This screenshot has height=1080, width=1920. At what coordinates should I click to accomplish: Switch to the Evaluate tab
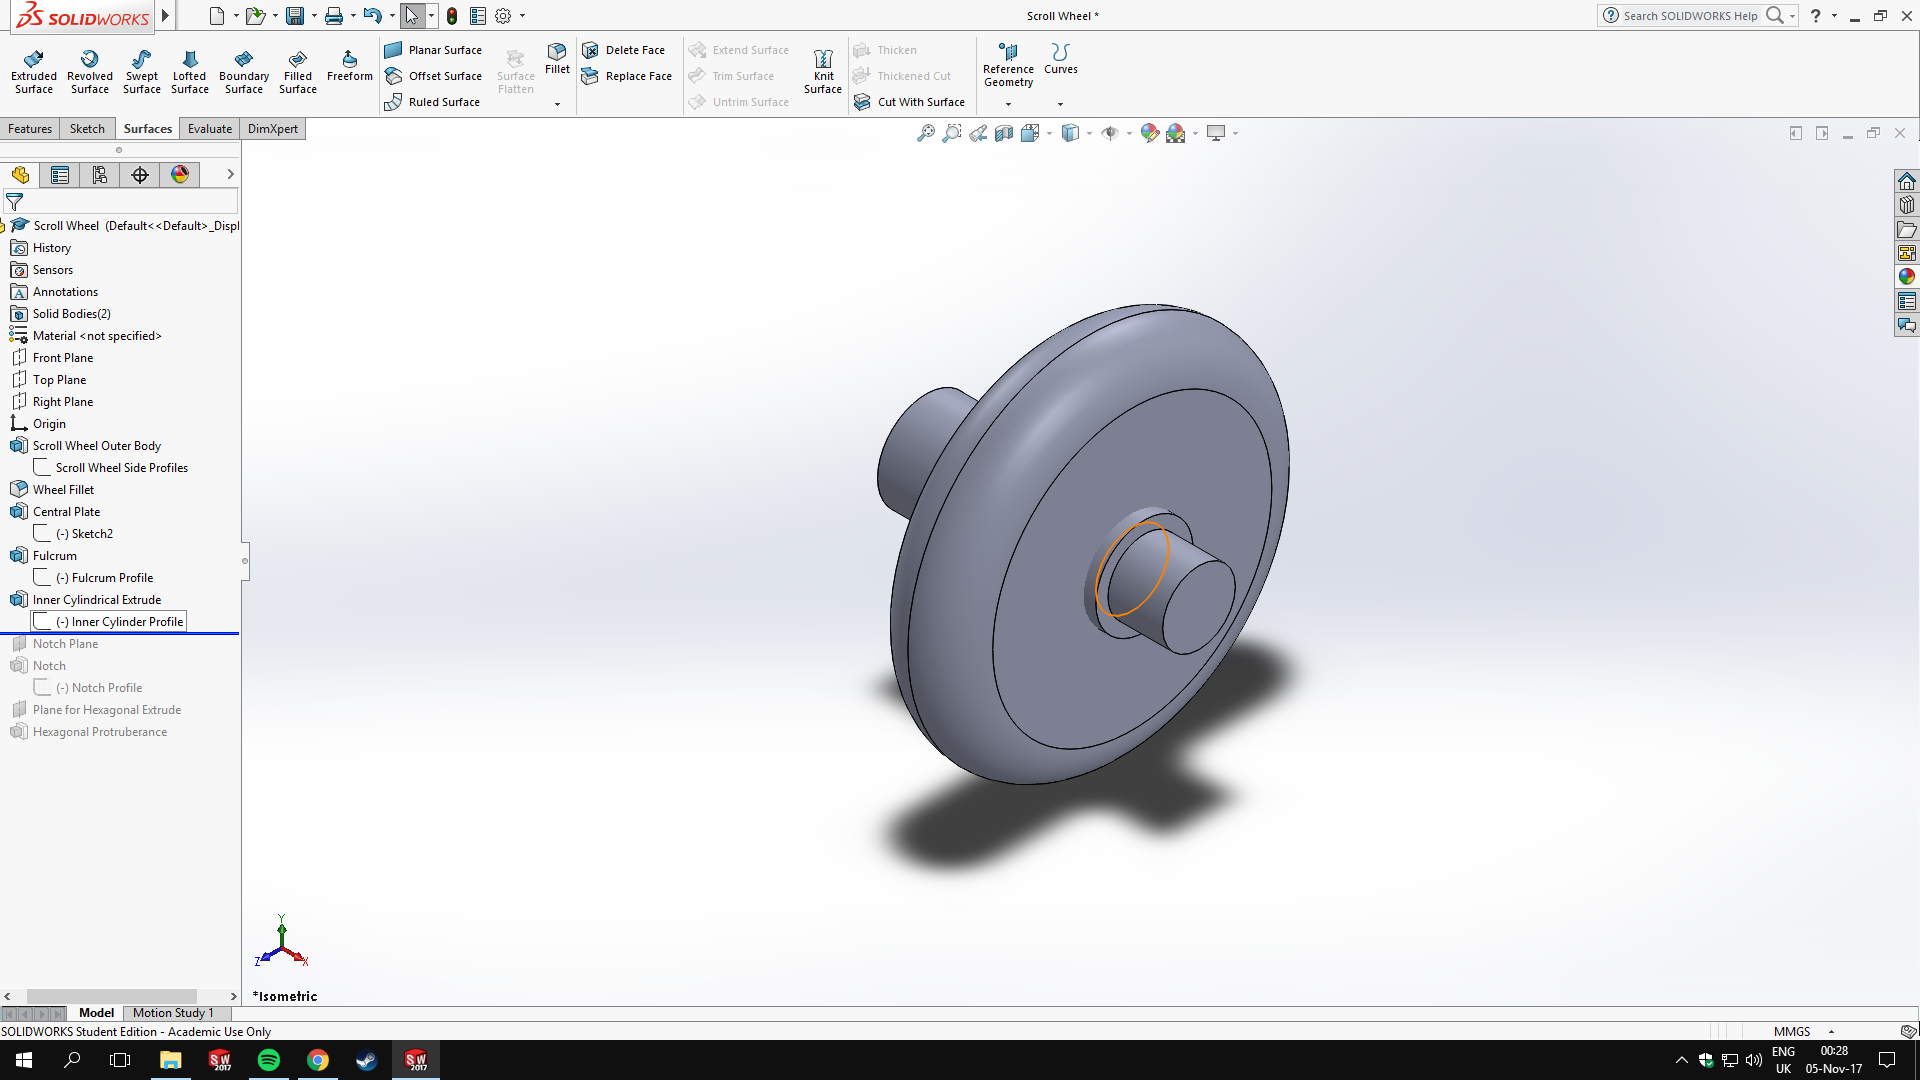pos(210,129)
